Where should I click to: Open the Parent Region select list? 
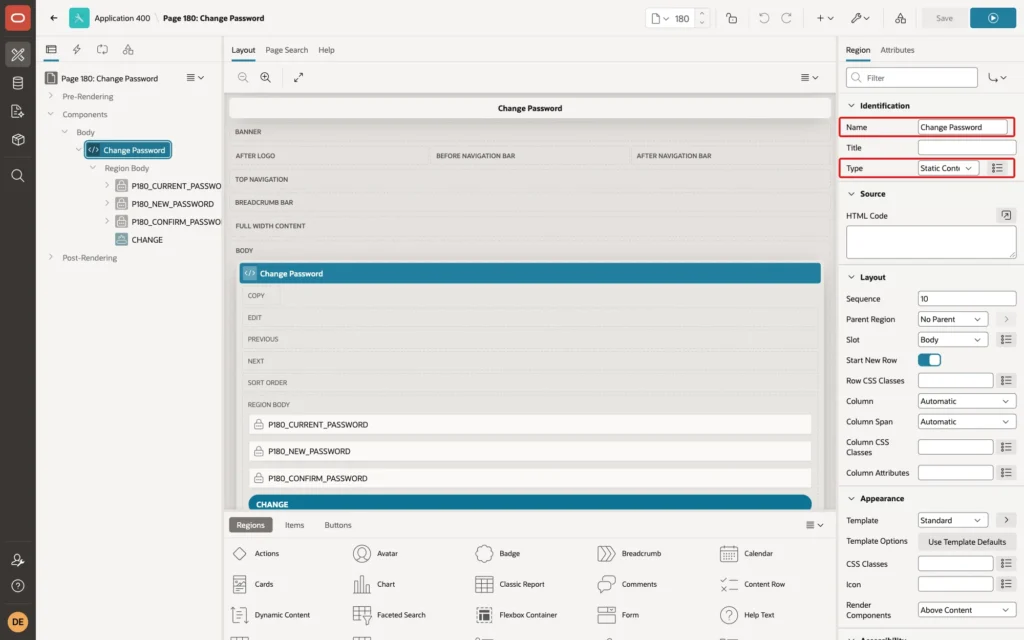pyautogui.click(x=952, y=319)
